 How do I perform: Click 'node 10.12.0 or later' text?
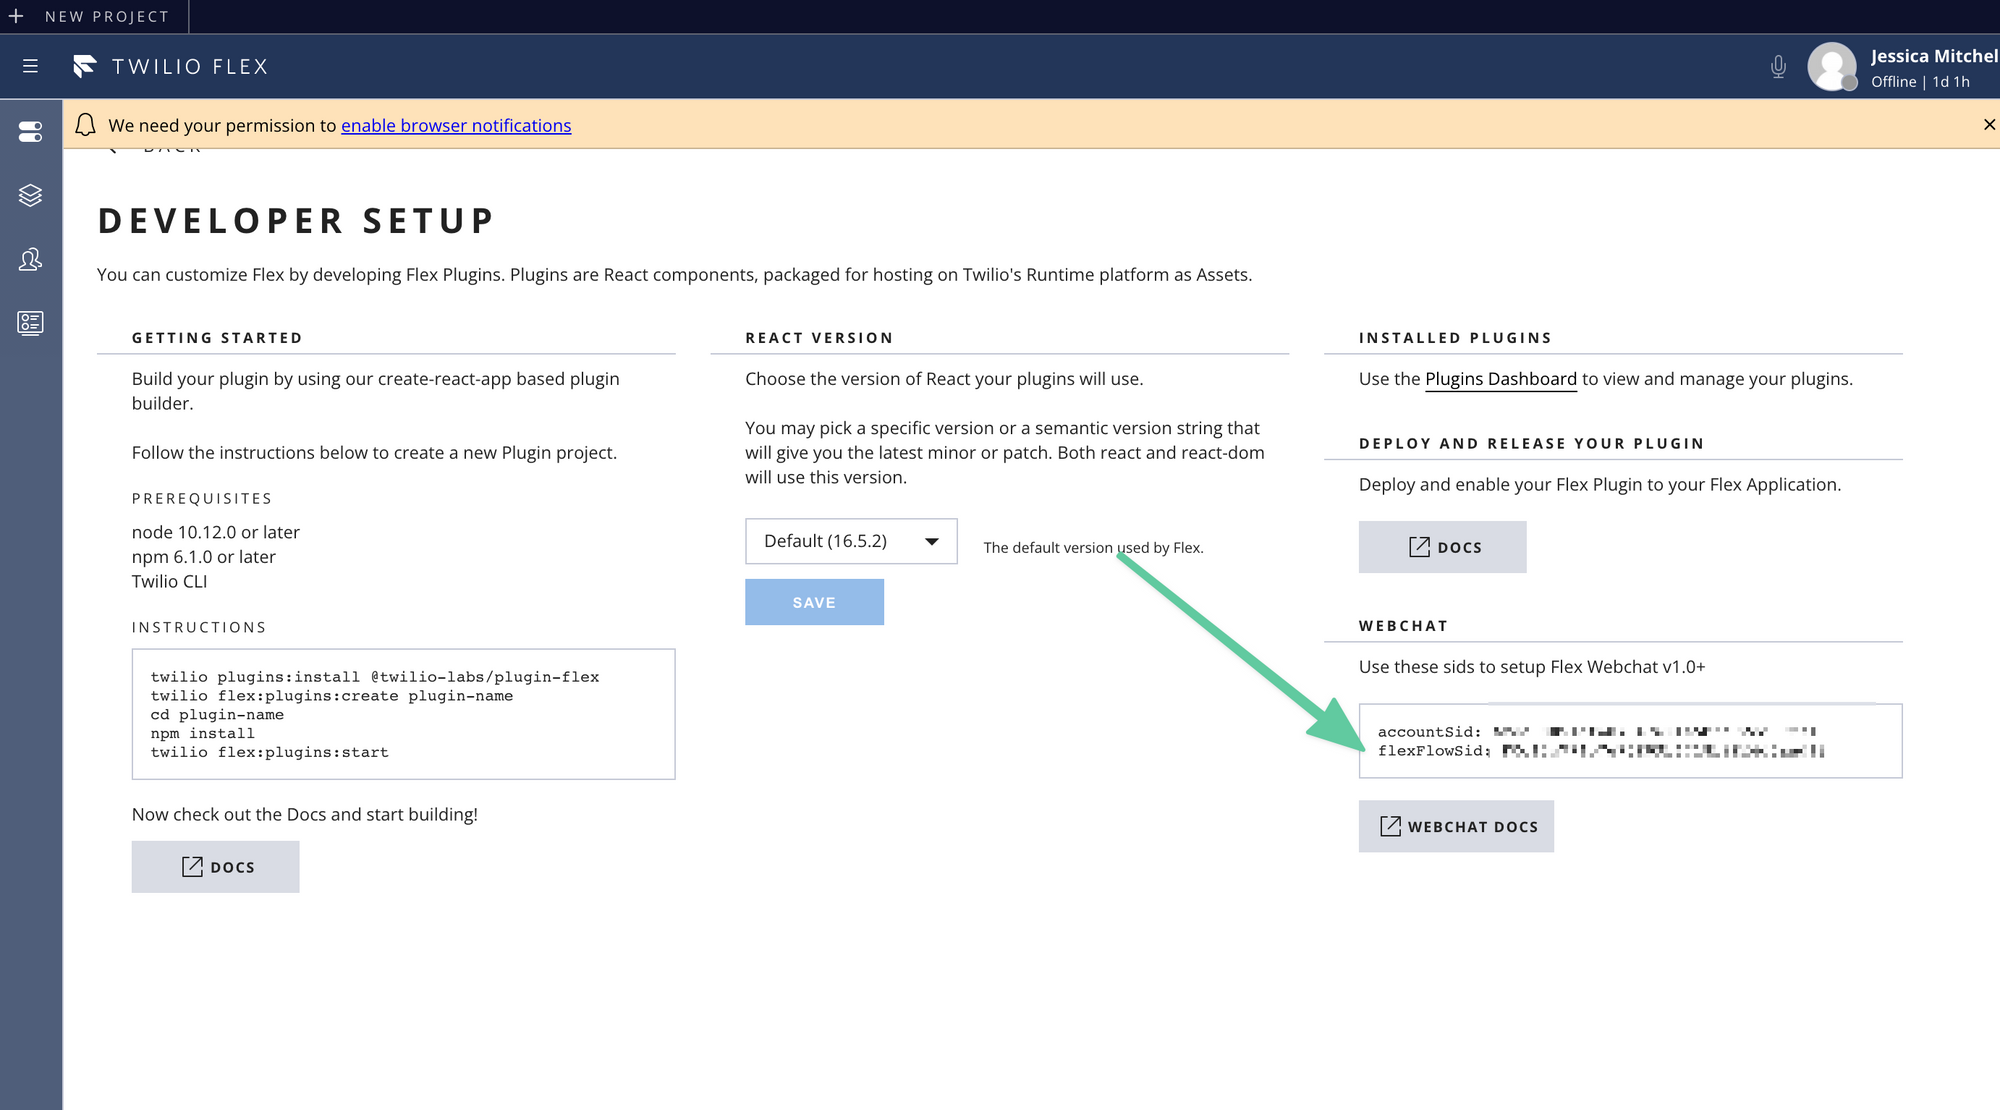[216, 532]
